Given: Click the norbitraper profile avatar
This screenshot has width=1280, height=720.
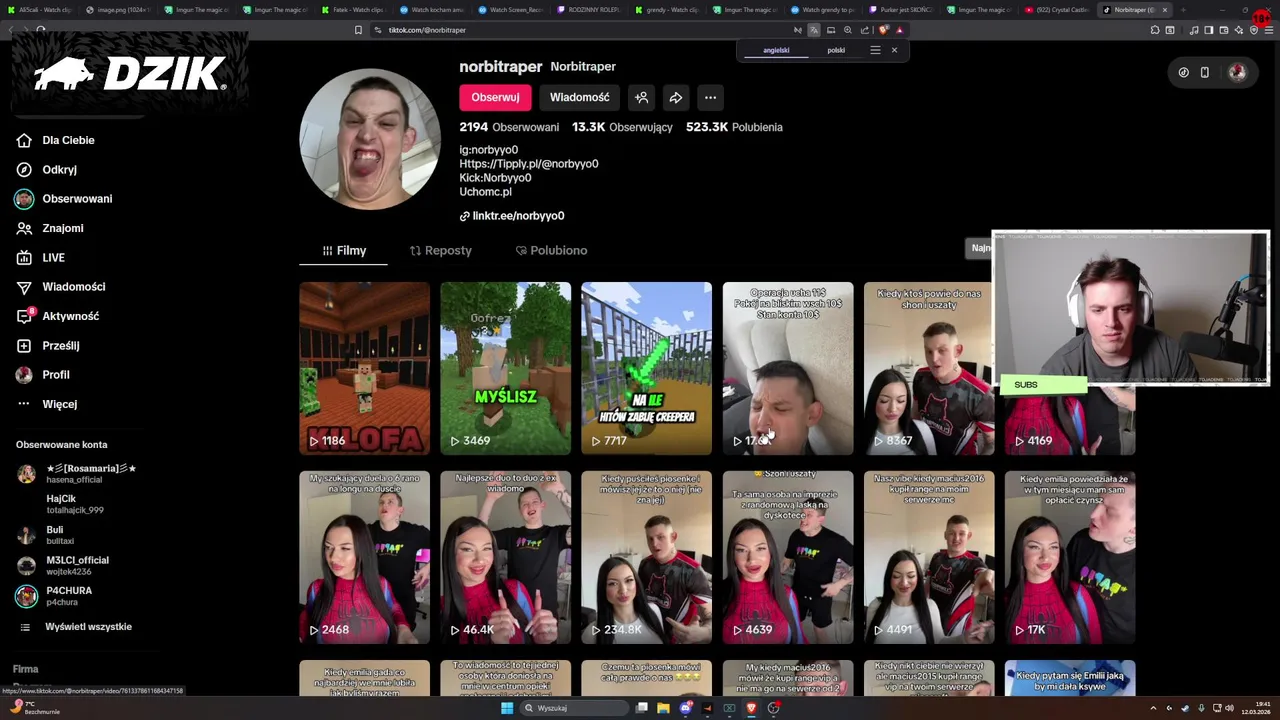Looking at the screenshot, I should (x=370, y=139).
